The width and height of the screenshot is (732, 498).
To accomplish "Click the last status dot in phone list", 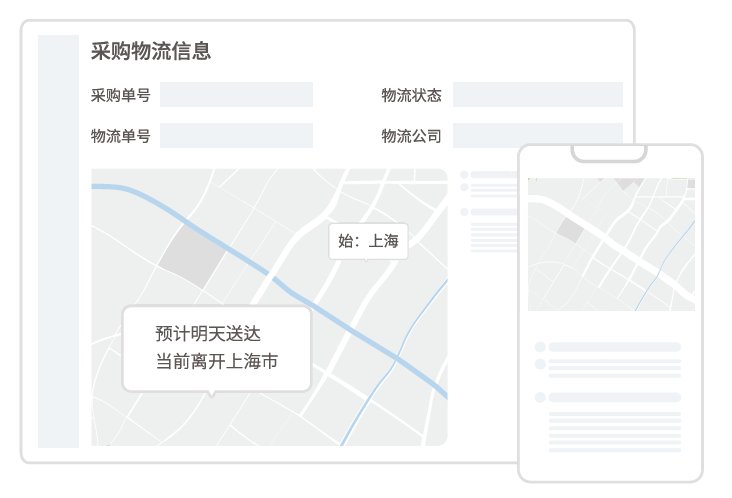I will pos(540,397).
